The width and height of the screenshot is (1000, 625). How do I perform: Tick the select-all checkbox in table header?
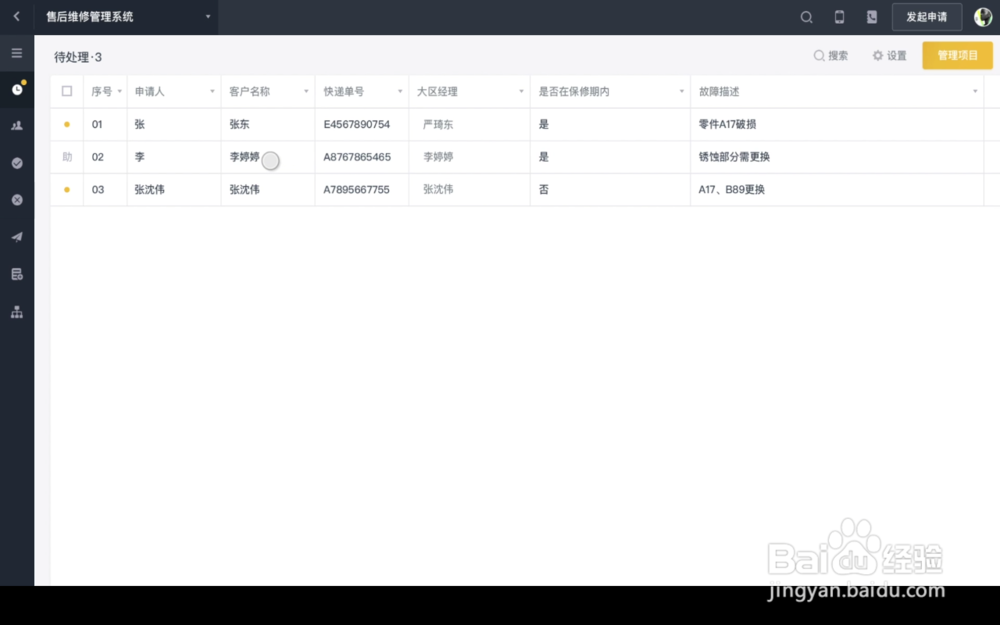tap(67, 91)
